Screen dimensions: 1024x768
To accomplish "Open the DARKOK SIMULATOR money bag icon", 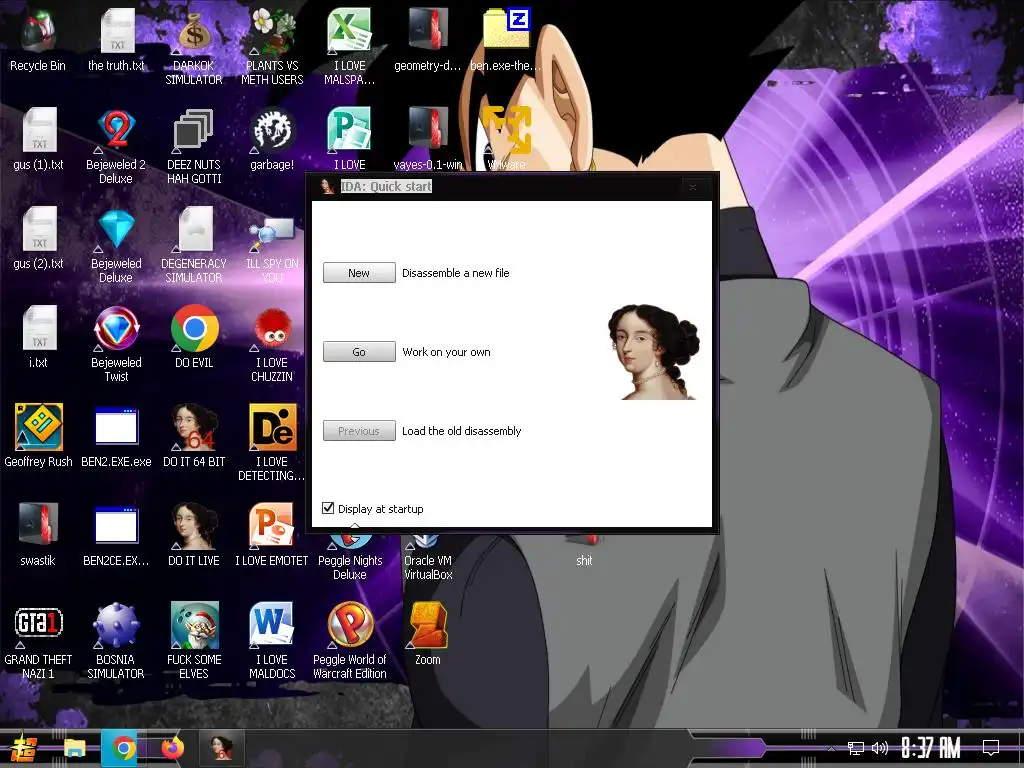I will pos(194,31).
